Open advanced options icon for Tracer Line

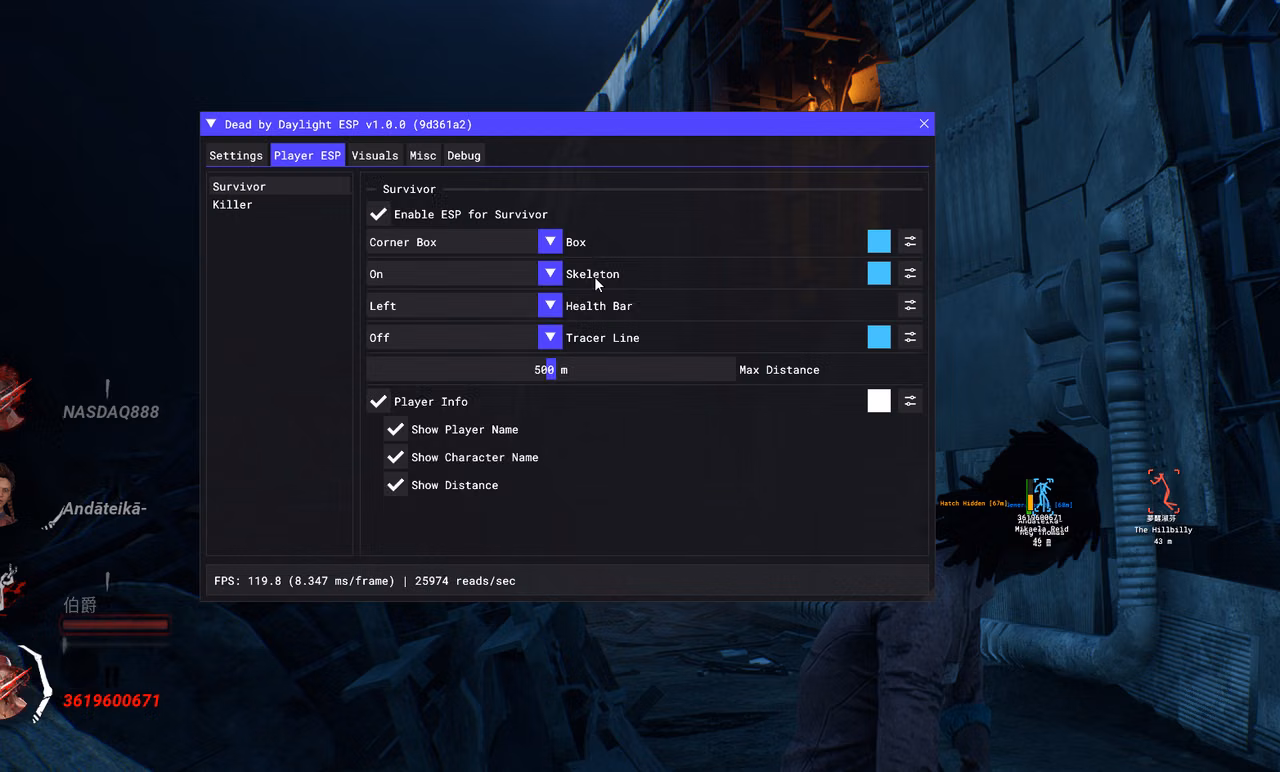click(x=910, y=338)
